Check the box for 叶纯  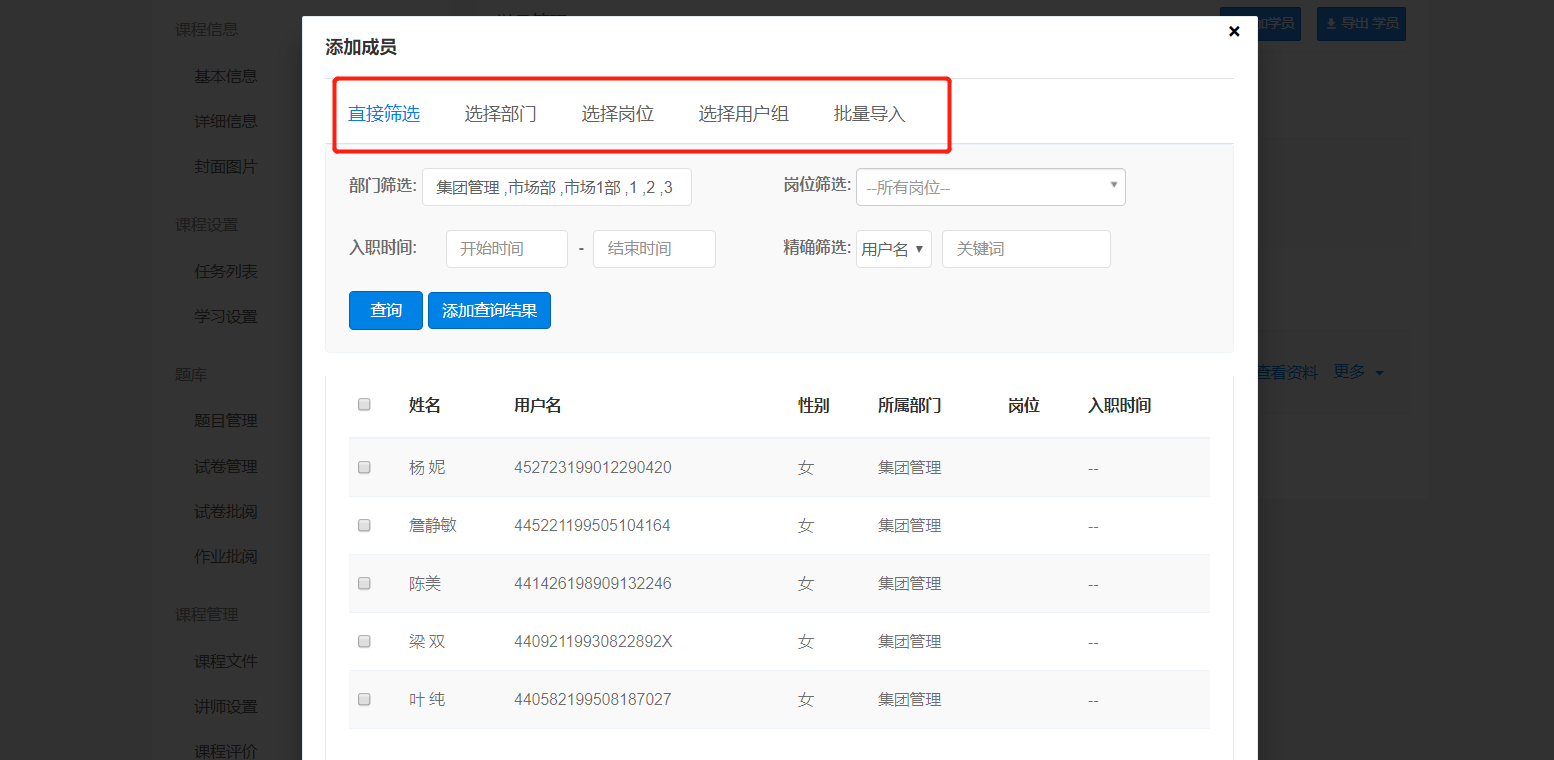click(x=364, y=699)
